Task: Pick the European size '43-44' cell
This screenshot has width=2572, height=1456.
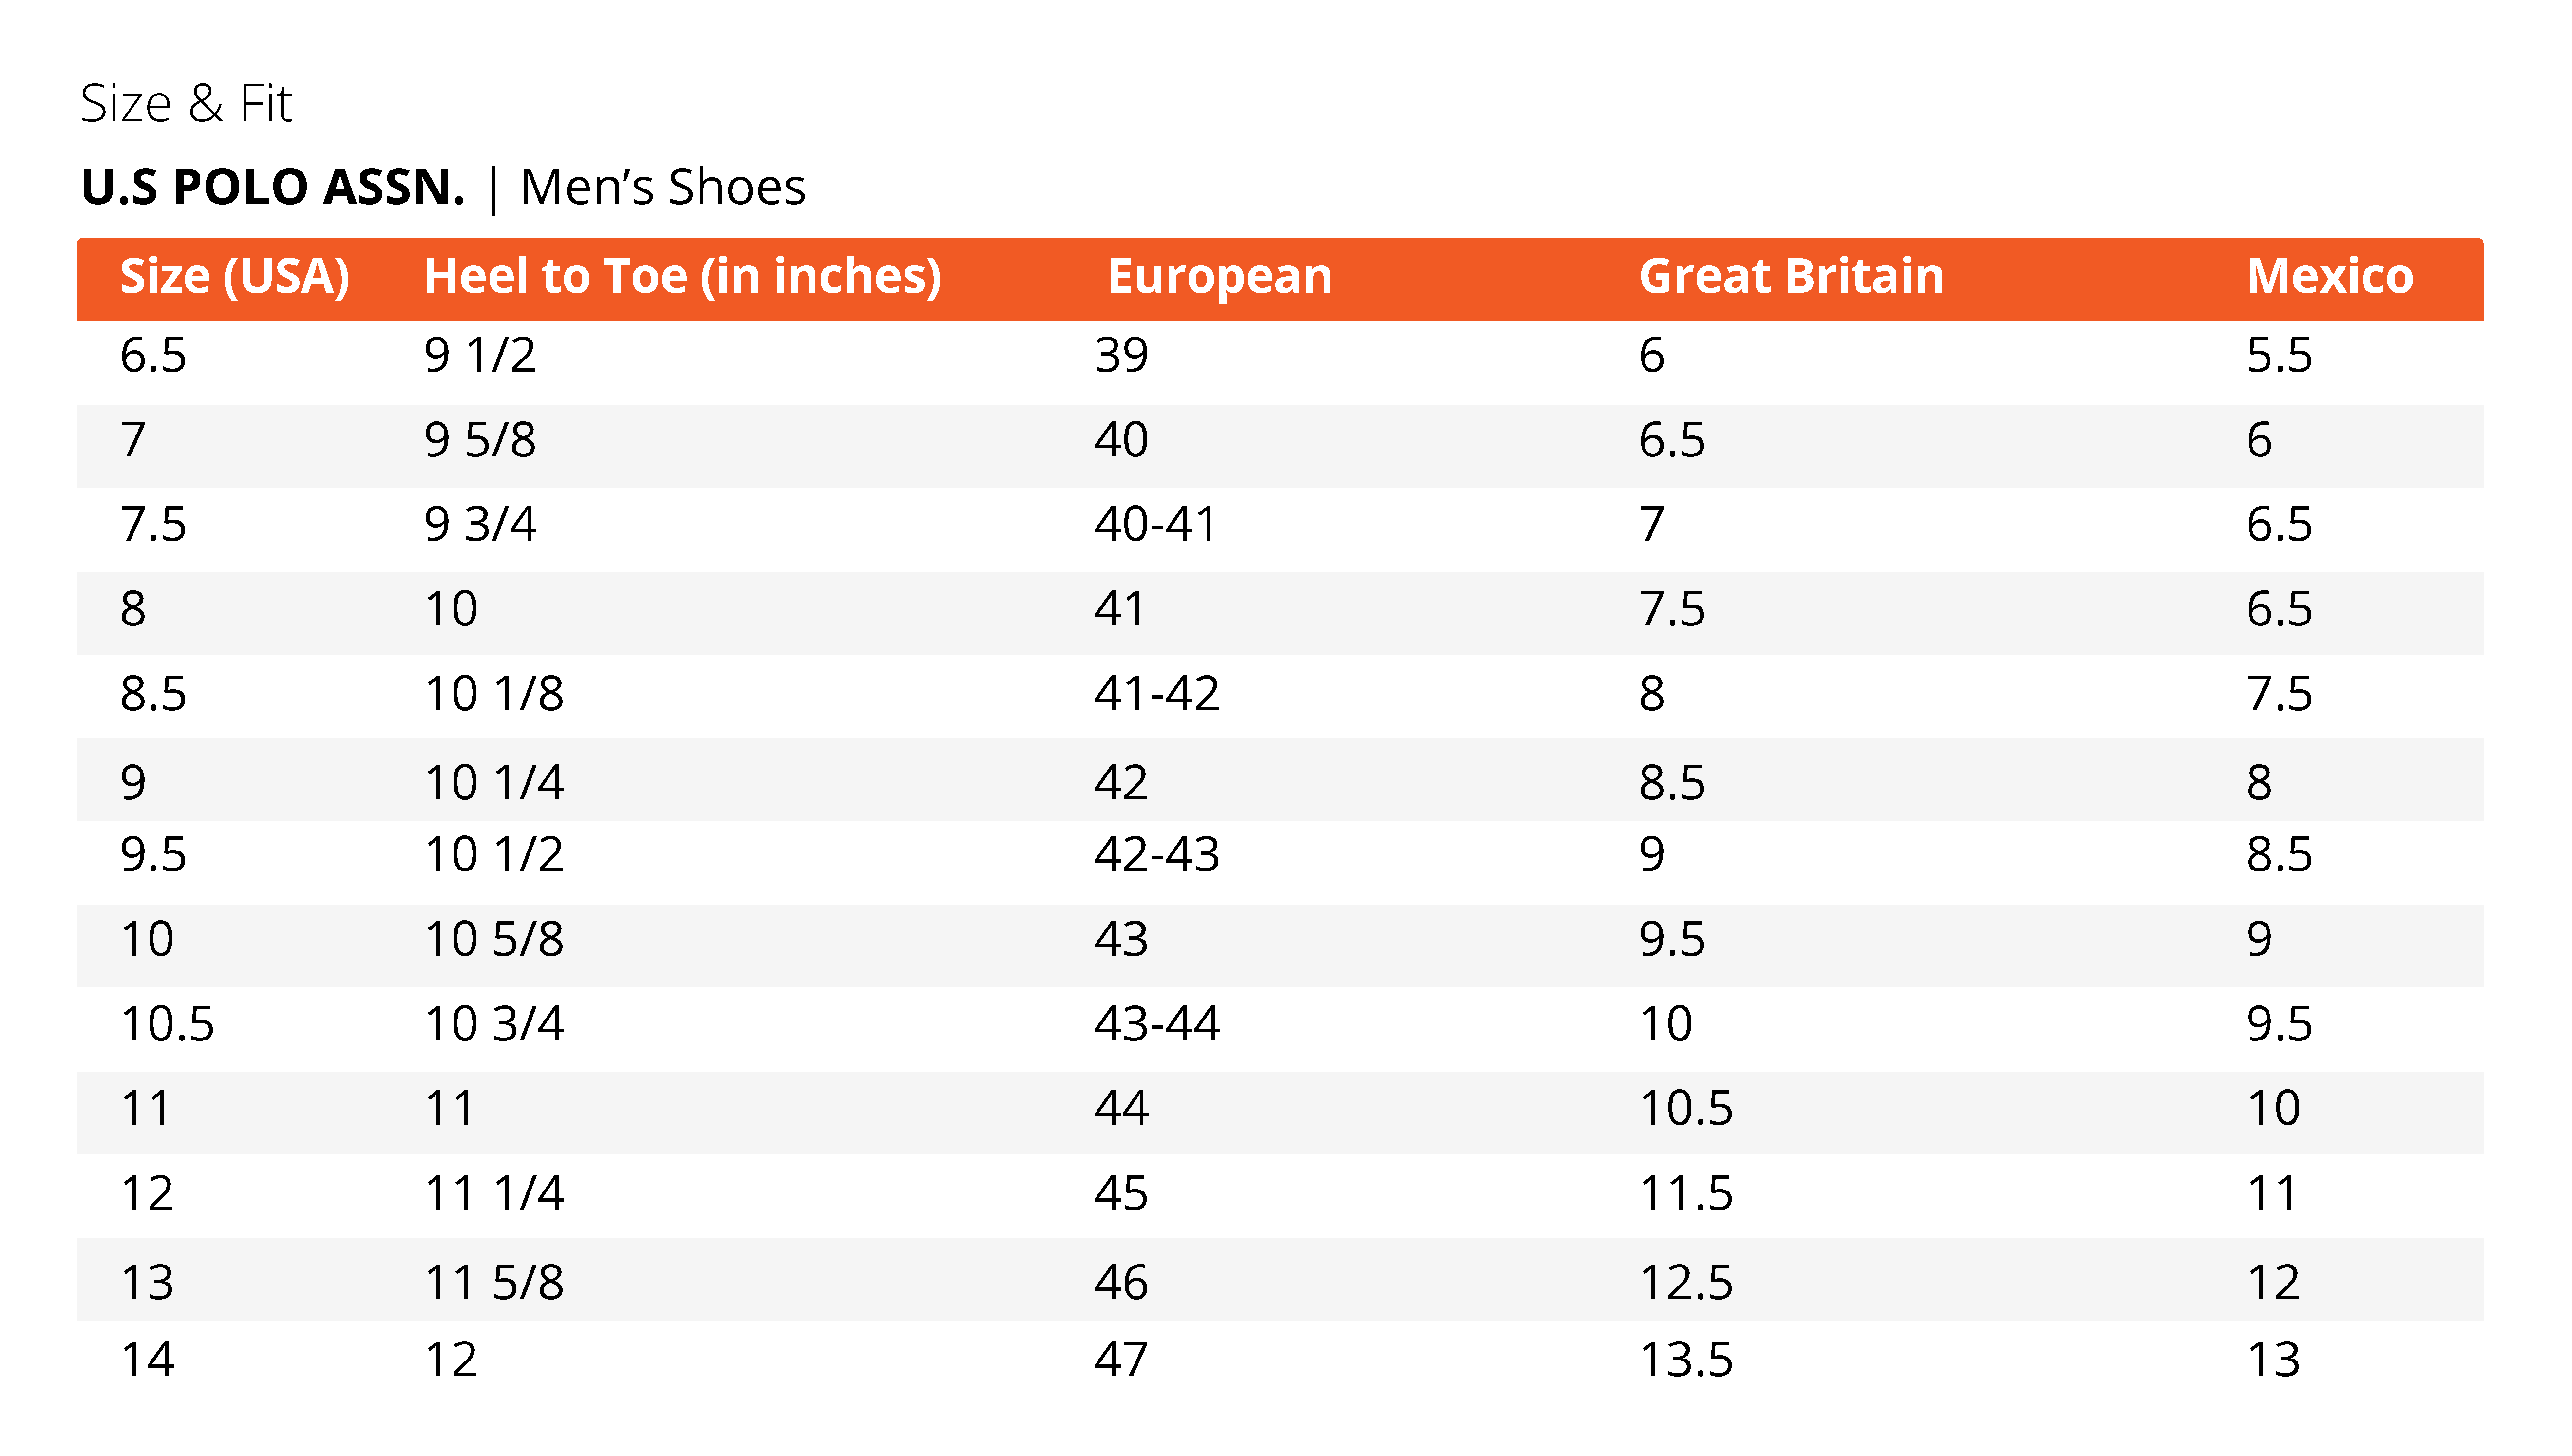Action: tap(1156, 1024)
